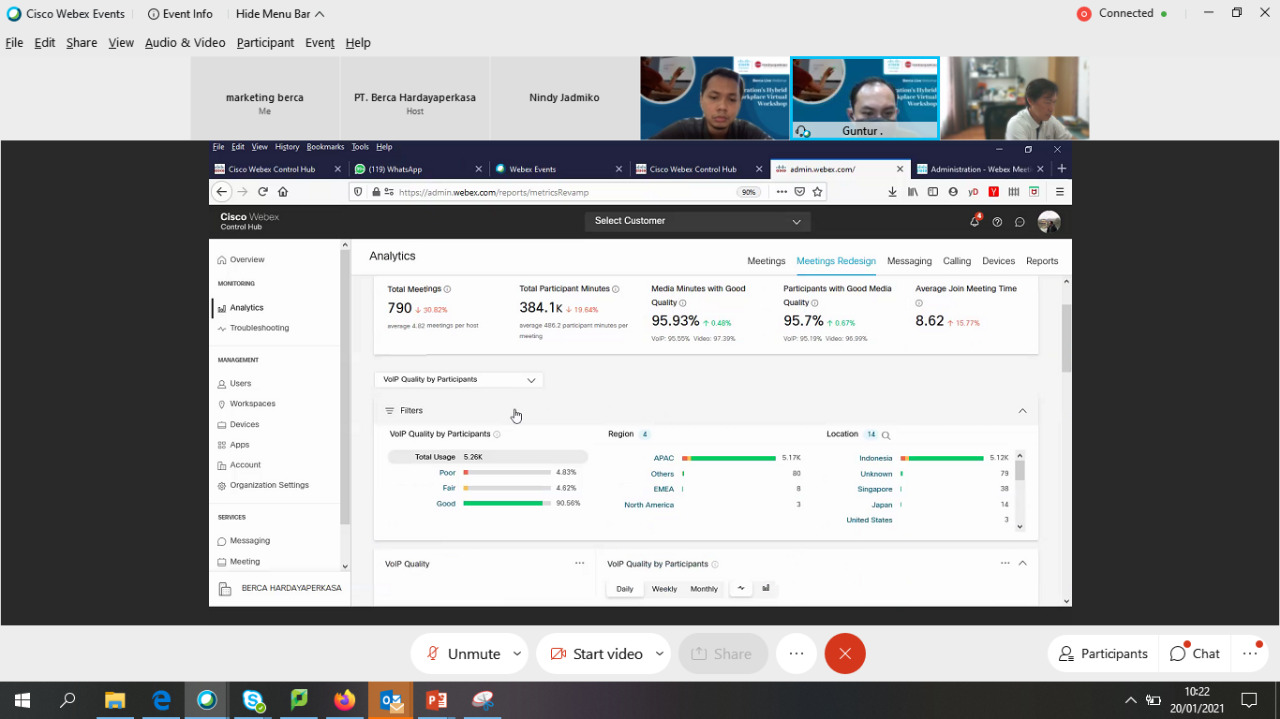Open Firefox hamburger menu
The width and height of the screenshot is (1280, 719).
click(x=1060, y=192)
